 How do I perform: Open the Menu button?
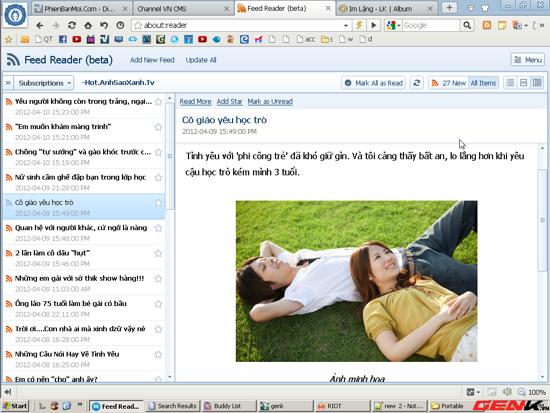pyautogui.click(x=528, y=60)
